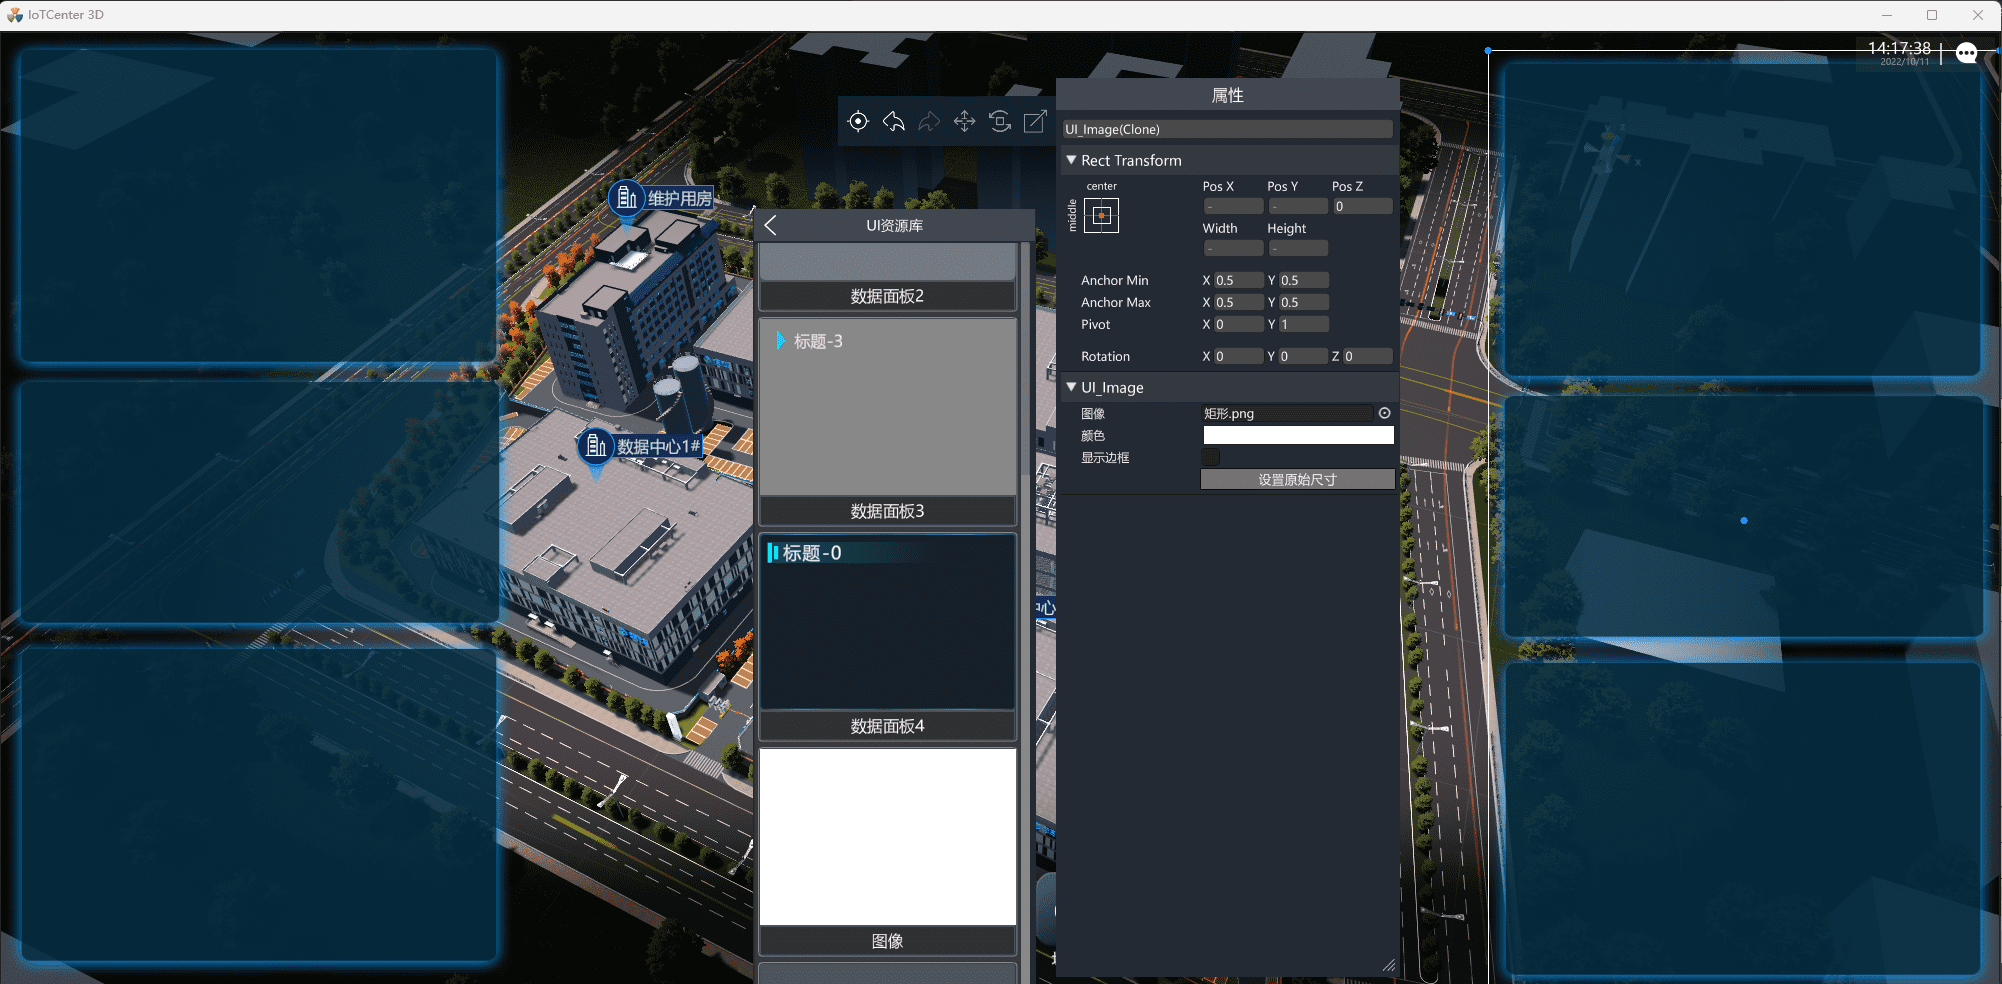Click the Height input field

tap(1298, 248)
